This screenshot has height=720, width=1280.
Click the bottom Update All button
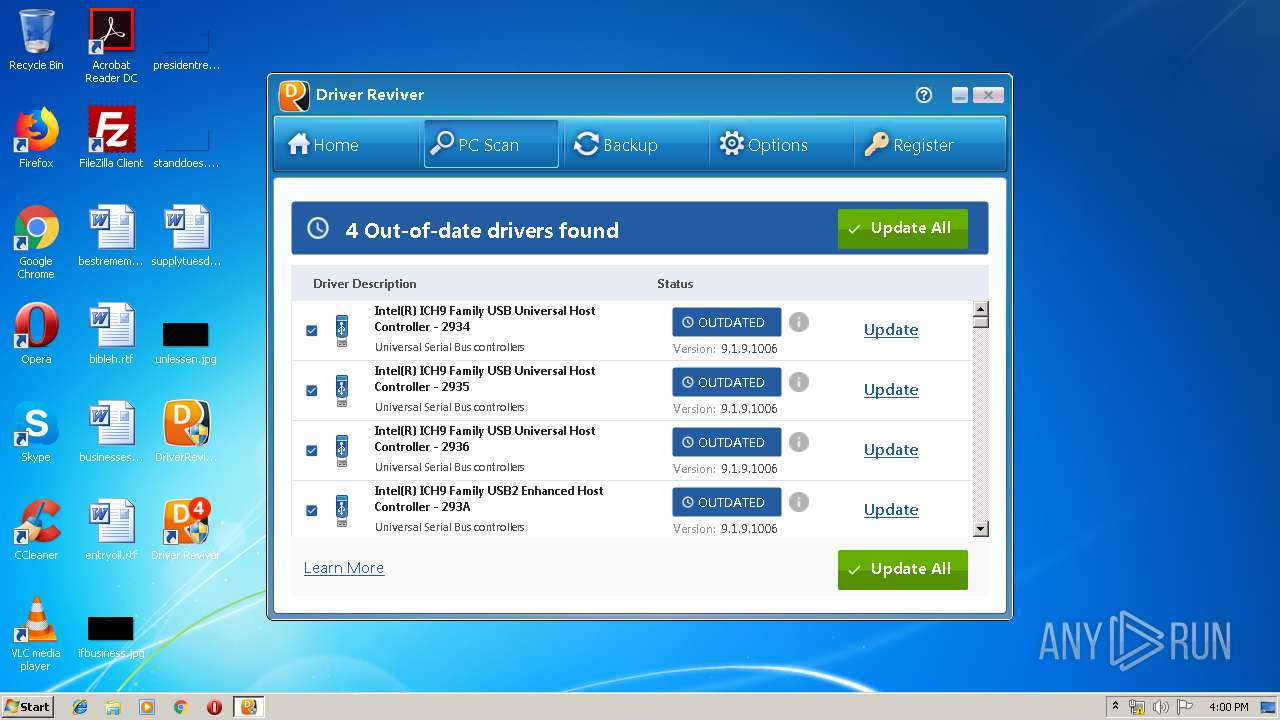point(903,570)
